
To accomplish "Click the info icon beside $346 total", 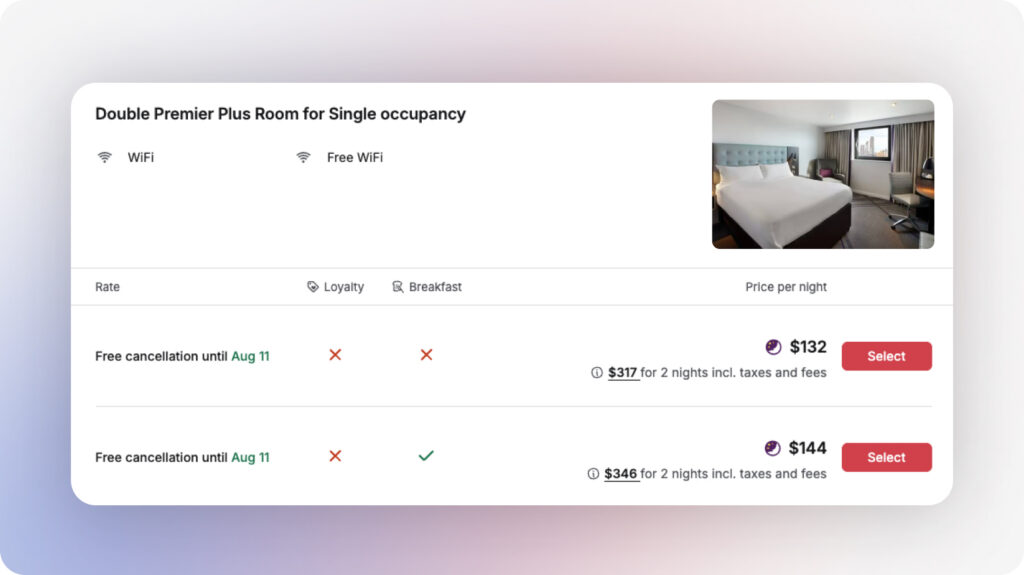I will 593,474.
